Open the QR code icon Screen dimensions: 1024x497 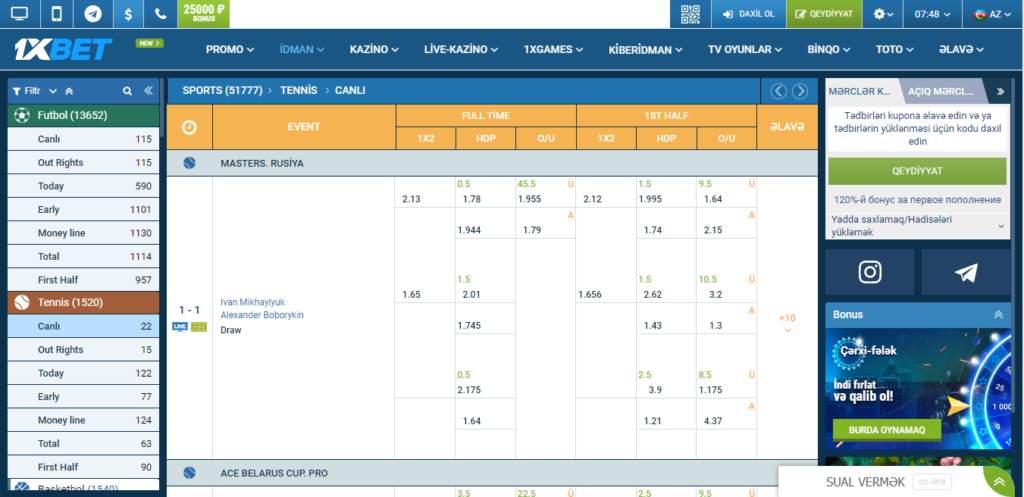coord(690,14)
